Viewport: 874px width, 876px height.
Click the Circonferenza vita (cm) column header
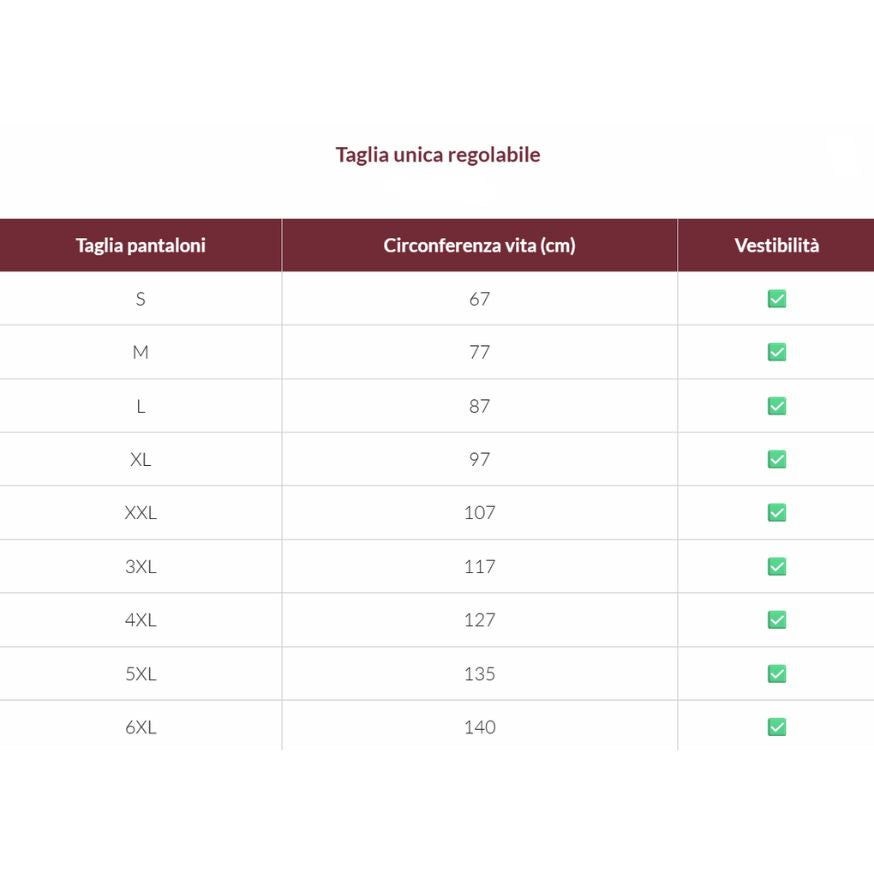point(479,245)
